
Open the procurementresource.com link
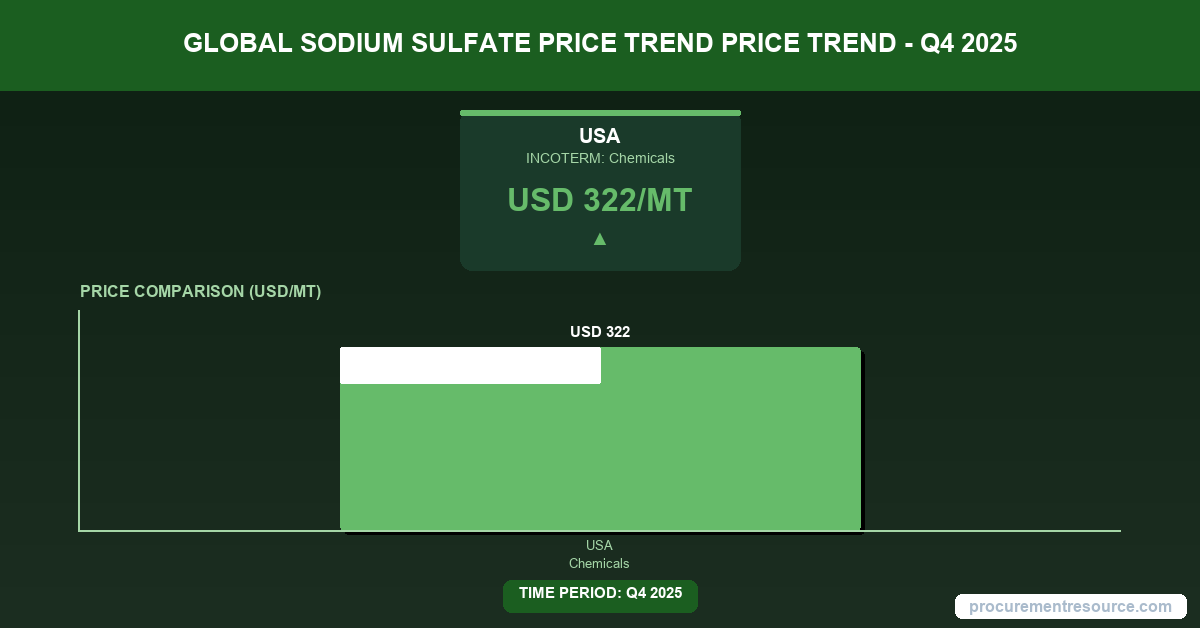1070,606
